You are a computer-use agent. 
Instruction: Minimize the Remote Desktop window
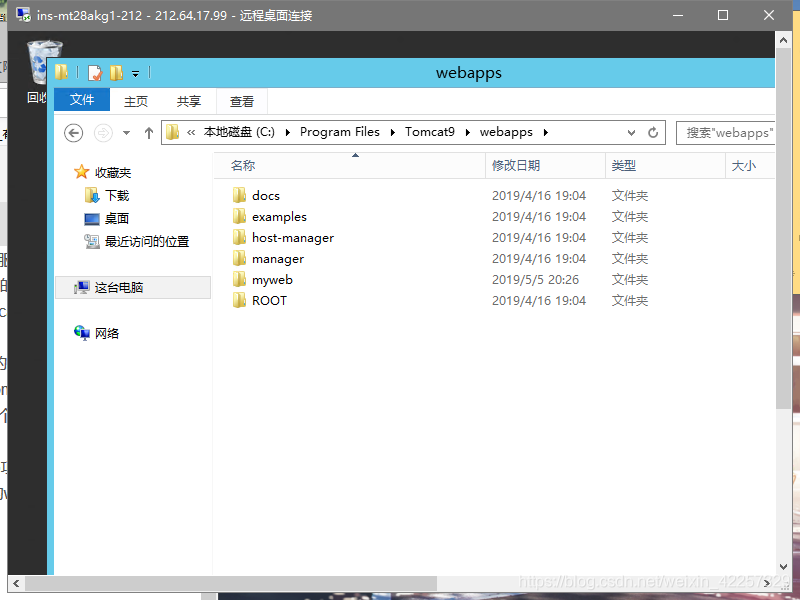click(x=678, y=15)
